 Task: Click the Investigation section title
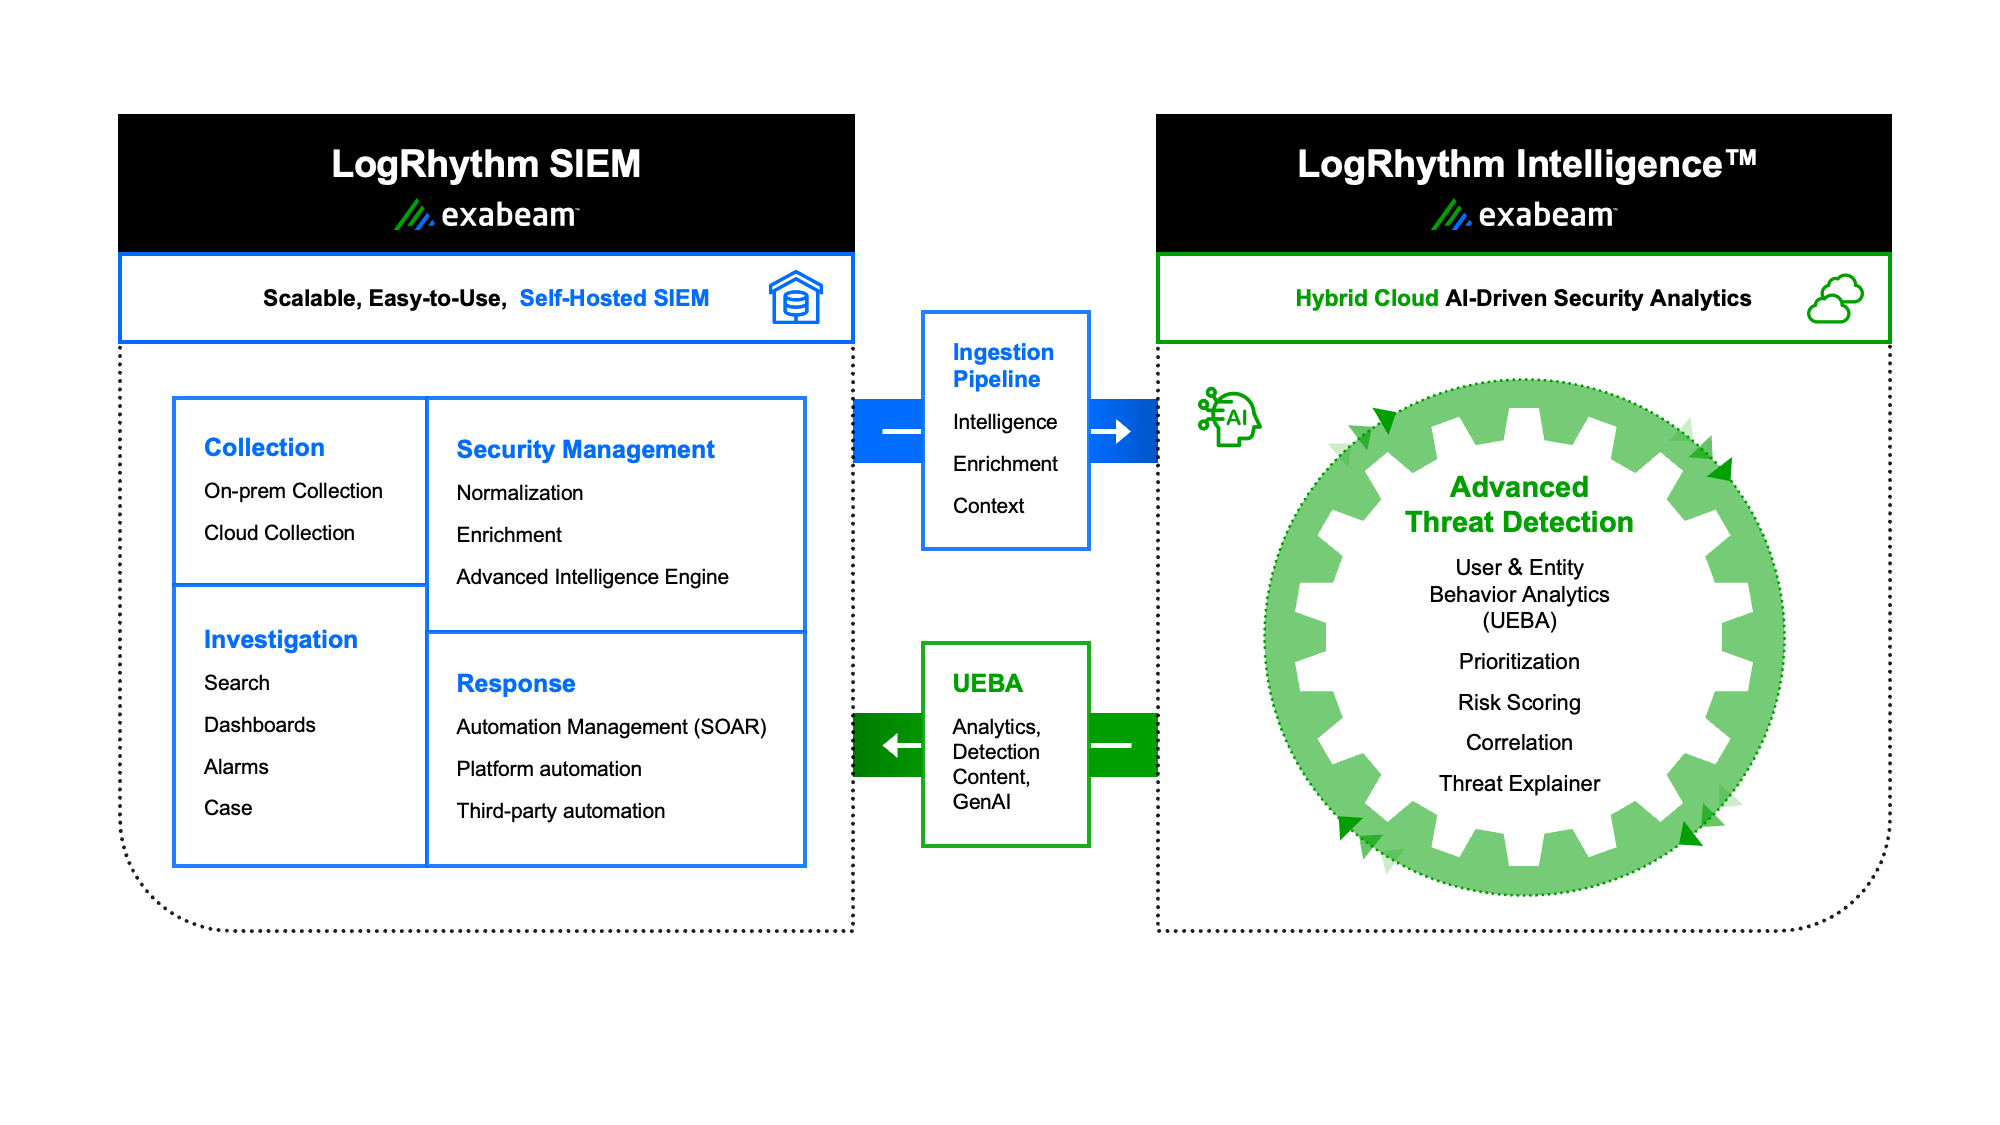(280, 639)
